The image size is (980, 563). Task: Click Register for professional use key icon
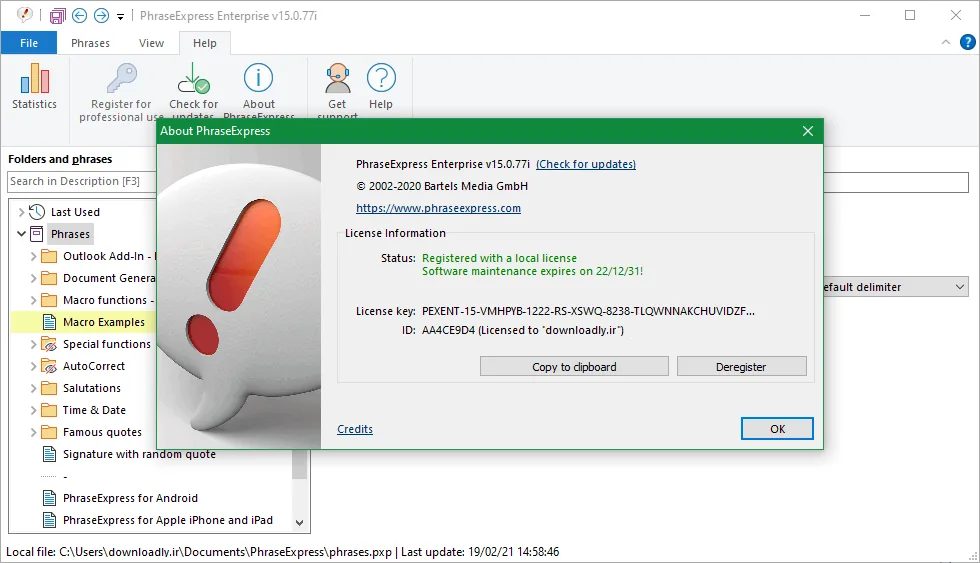[x=121, y=79]
